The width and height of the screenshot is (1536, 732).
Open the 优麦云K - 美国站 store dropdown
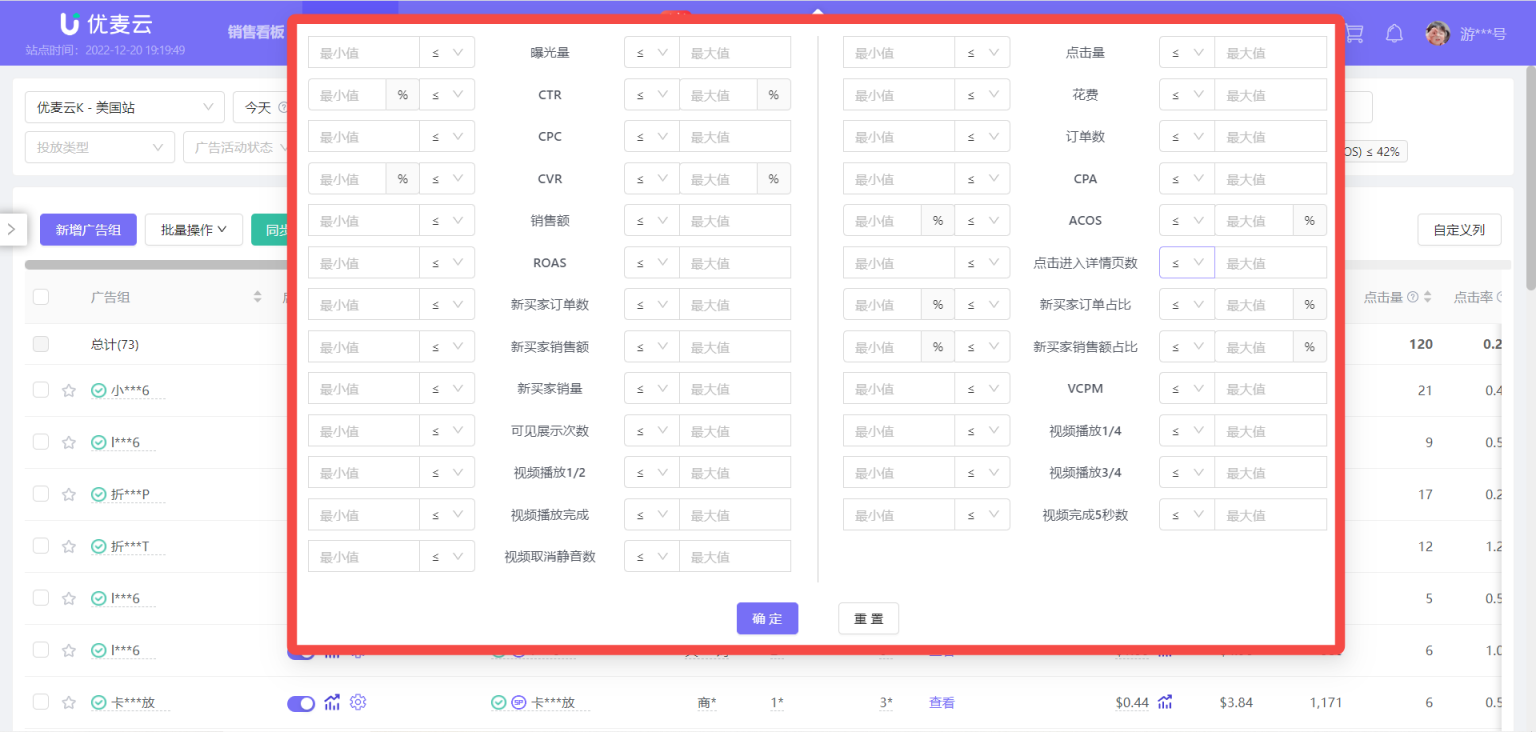click(124, 107)
